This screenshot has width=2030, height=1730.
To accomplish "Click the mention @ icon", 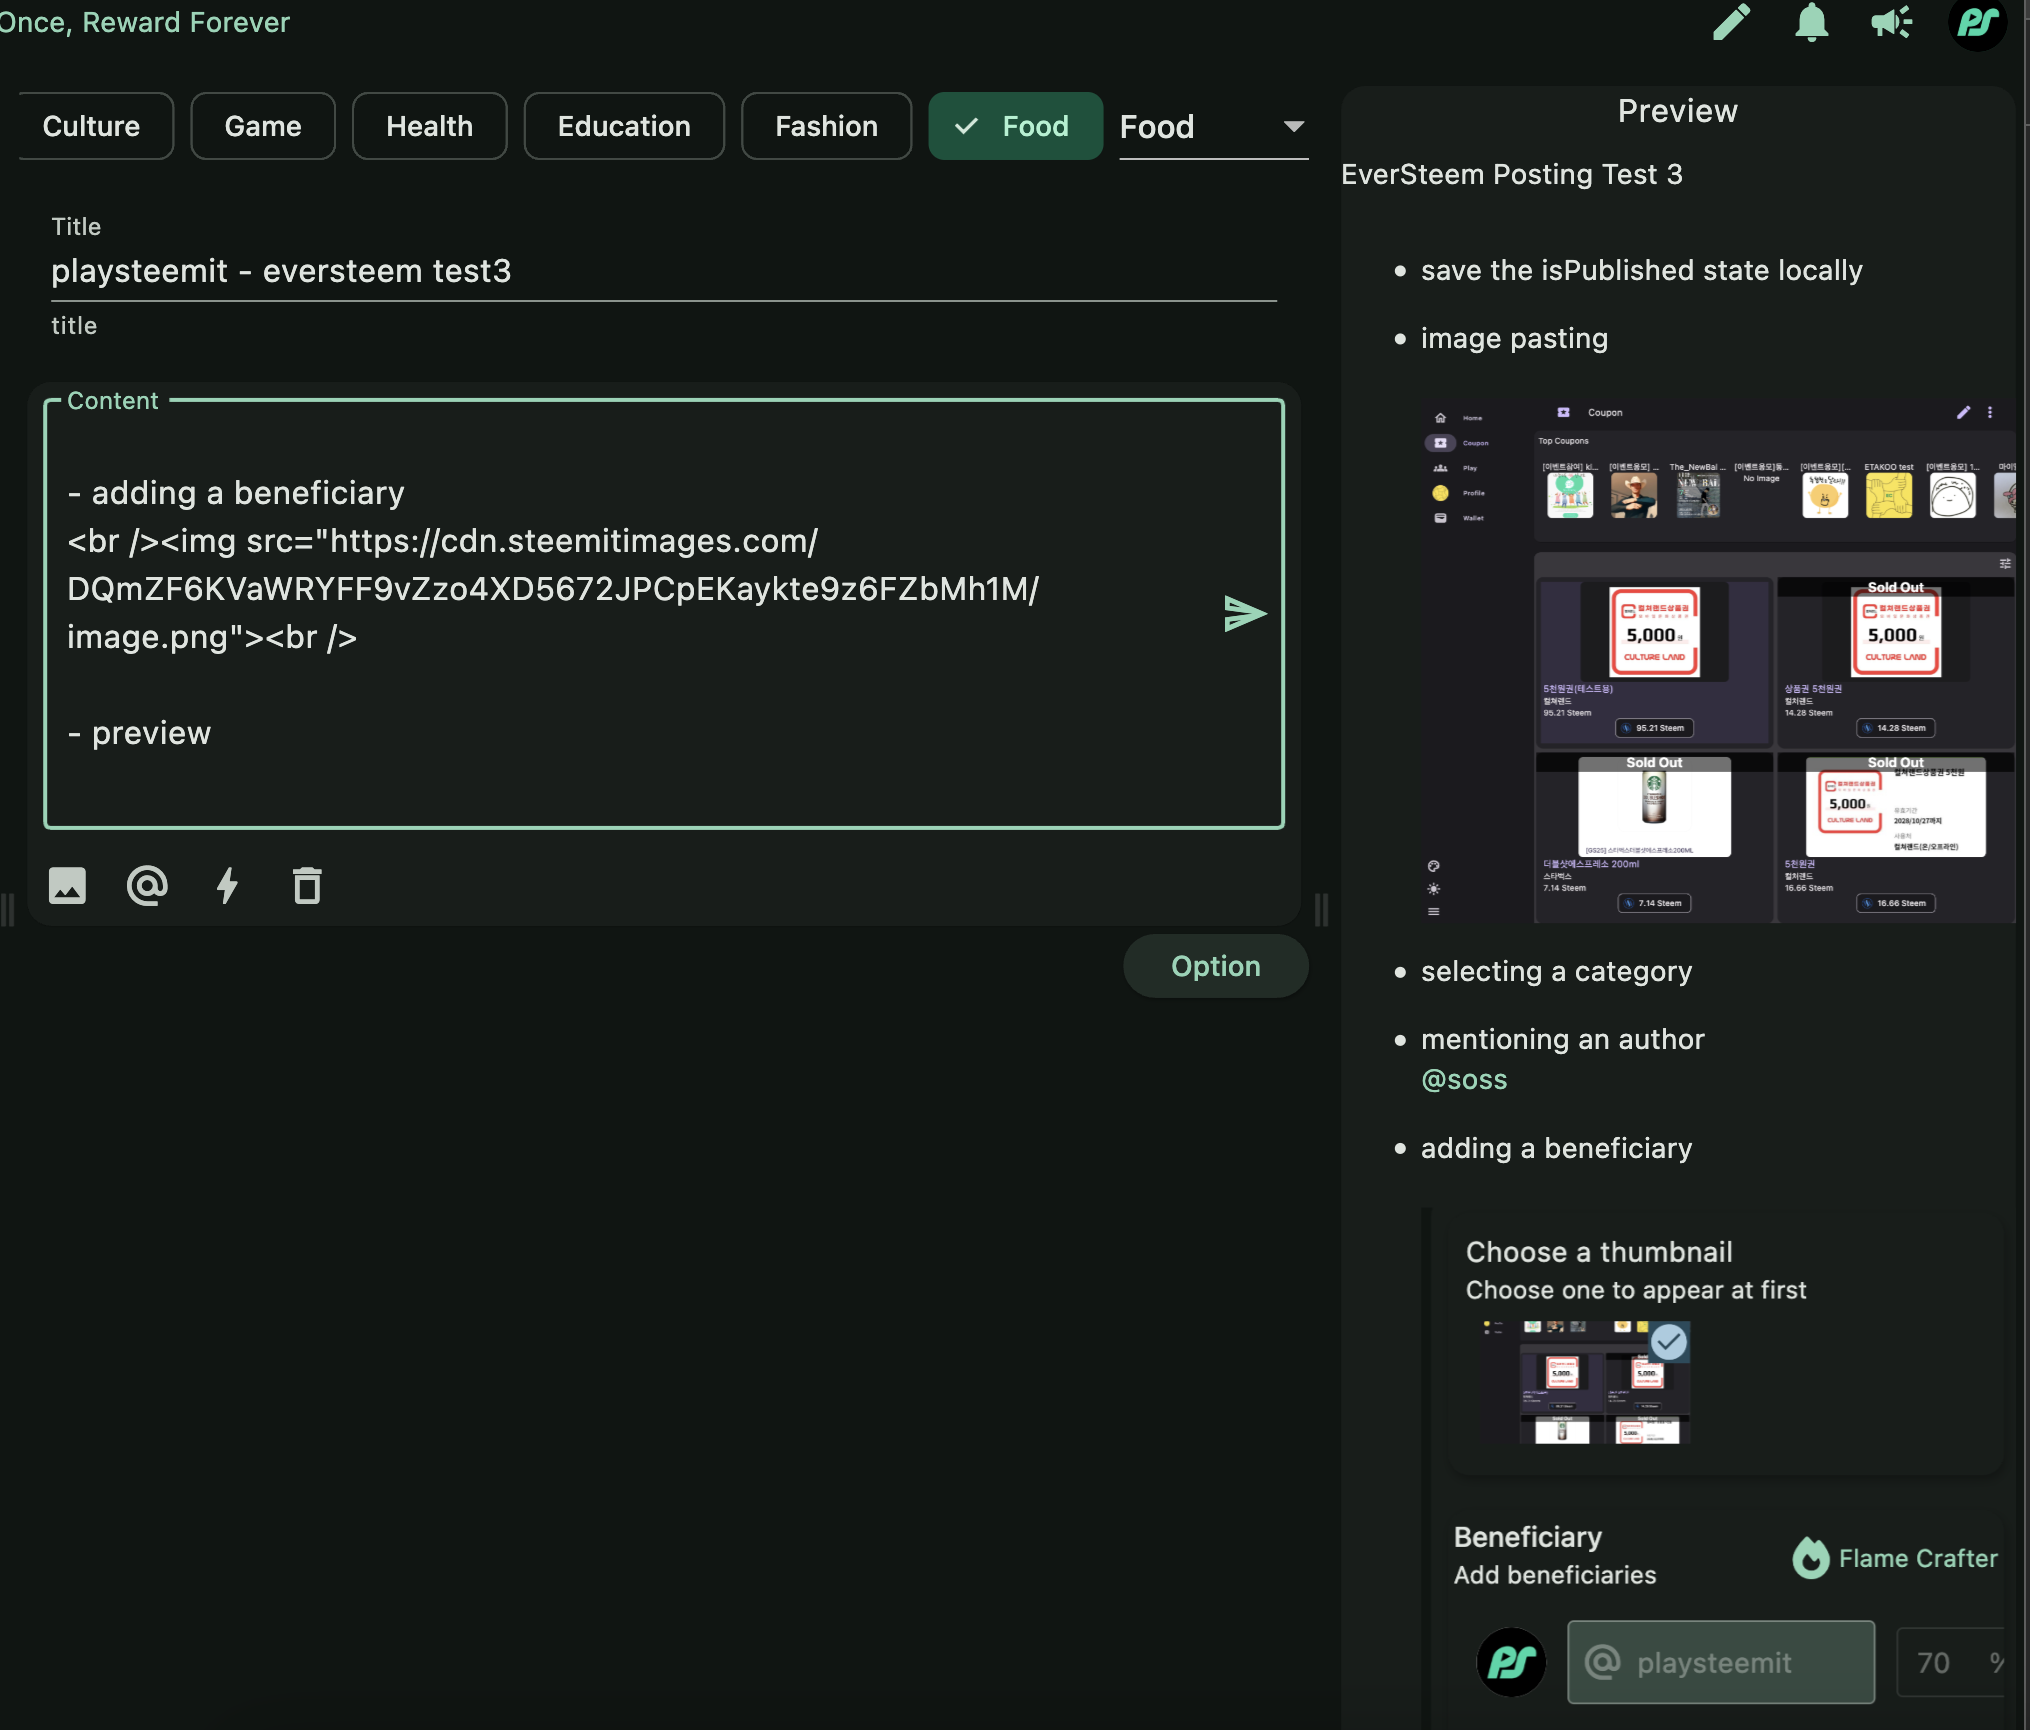I will point(147,885).
